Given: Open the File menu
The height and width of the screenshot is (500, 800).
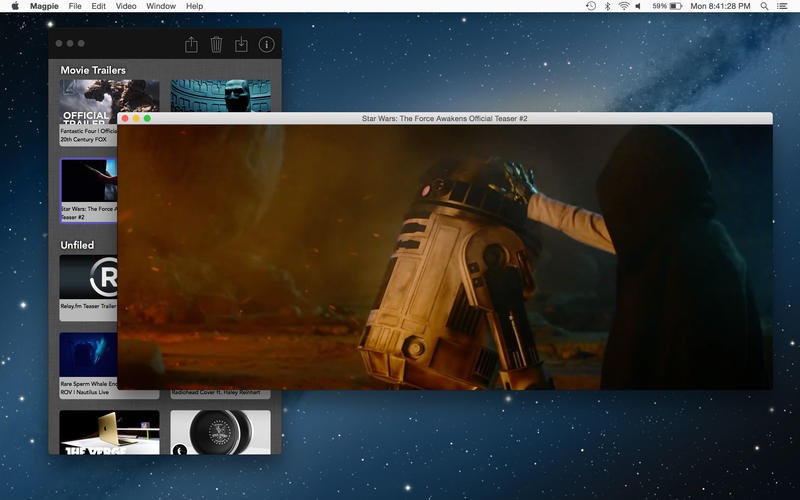Looking at the screenshot, I should 76,6.
